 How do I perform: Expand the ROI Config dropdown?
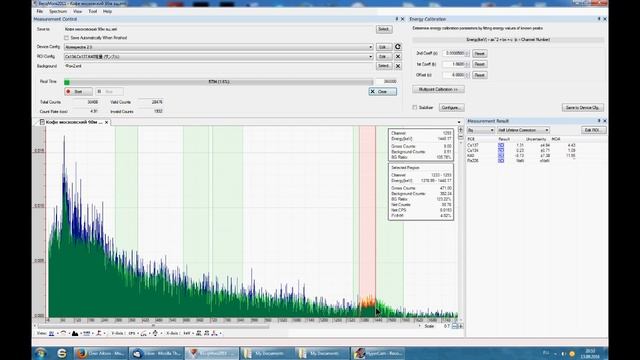pos(370,56)
